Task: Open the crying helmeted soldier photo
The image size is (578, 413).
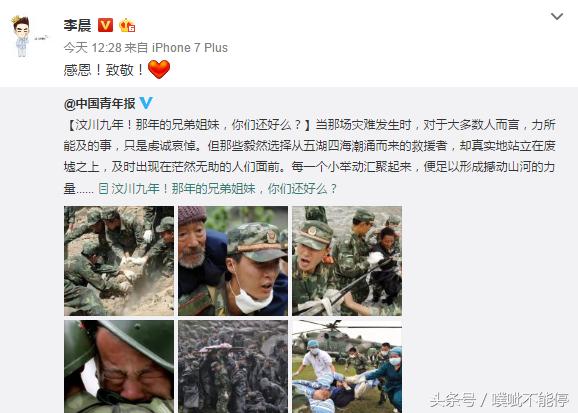Action: [119, 367]
